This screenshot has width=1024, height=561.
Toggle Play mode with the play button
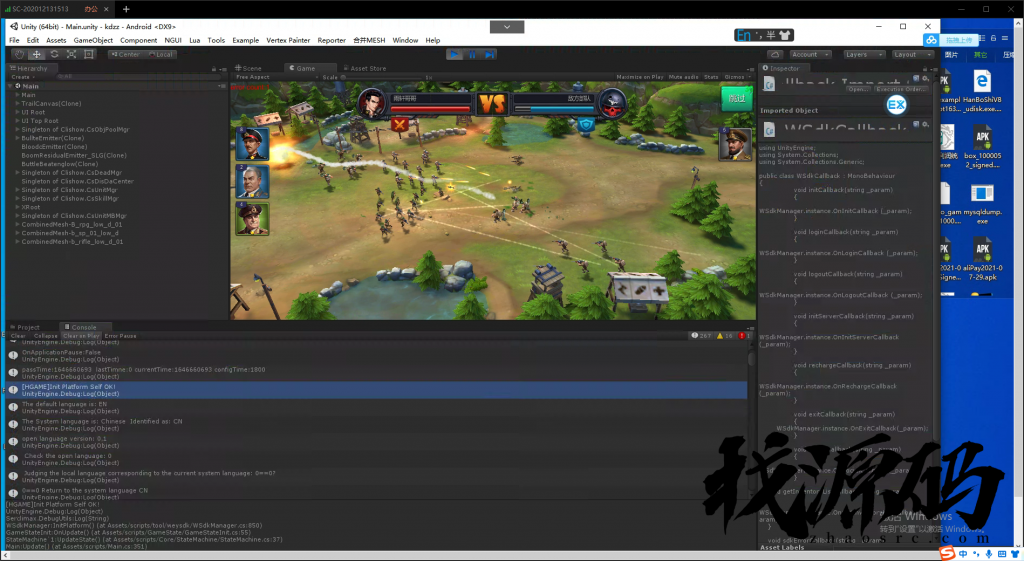[455, 54]
